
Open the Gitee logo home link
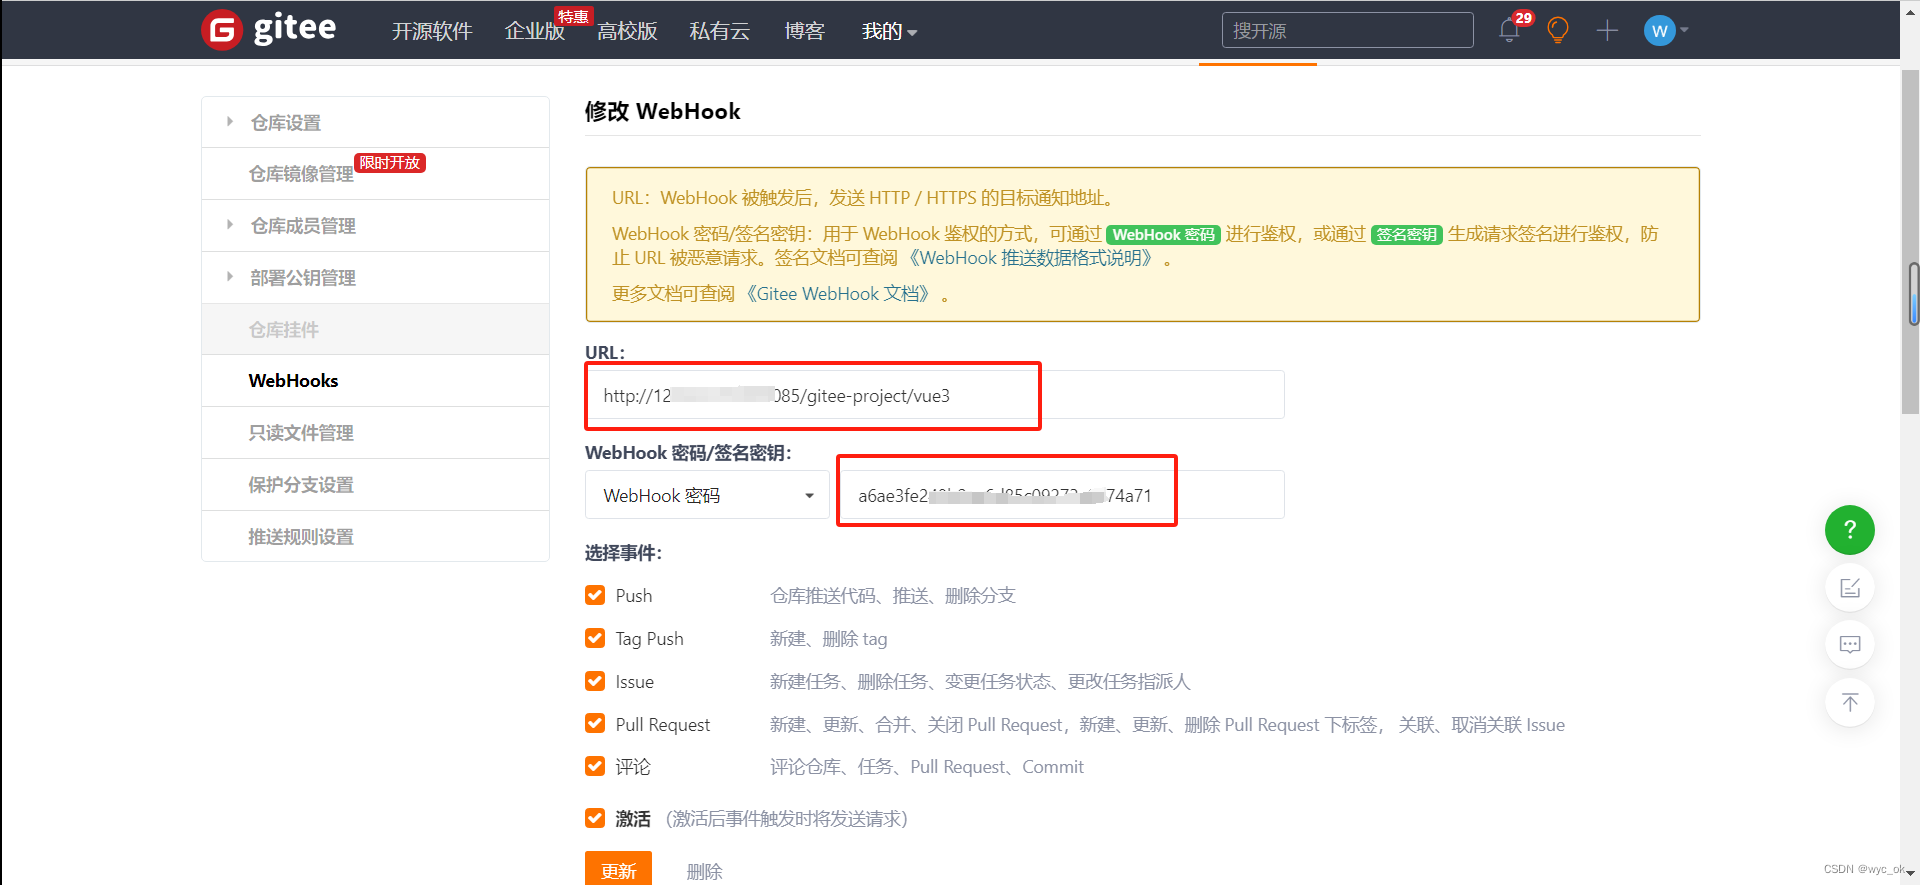click(x=269, y=29)
